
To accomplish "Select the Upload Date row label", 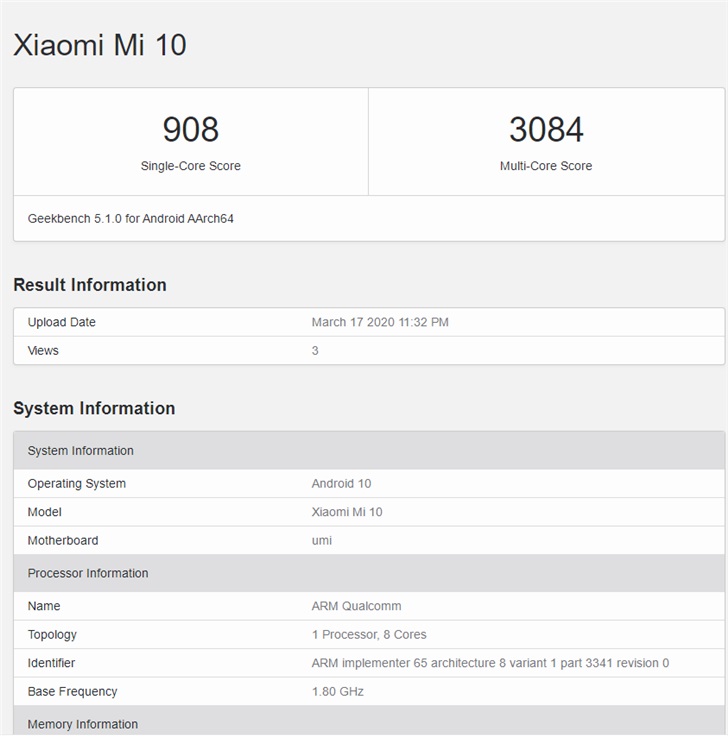I will (61, 322).
